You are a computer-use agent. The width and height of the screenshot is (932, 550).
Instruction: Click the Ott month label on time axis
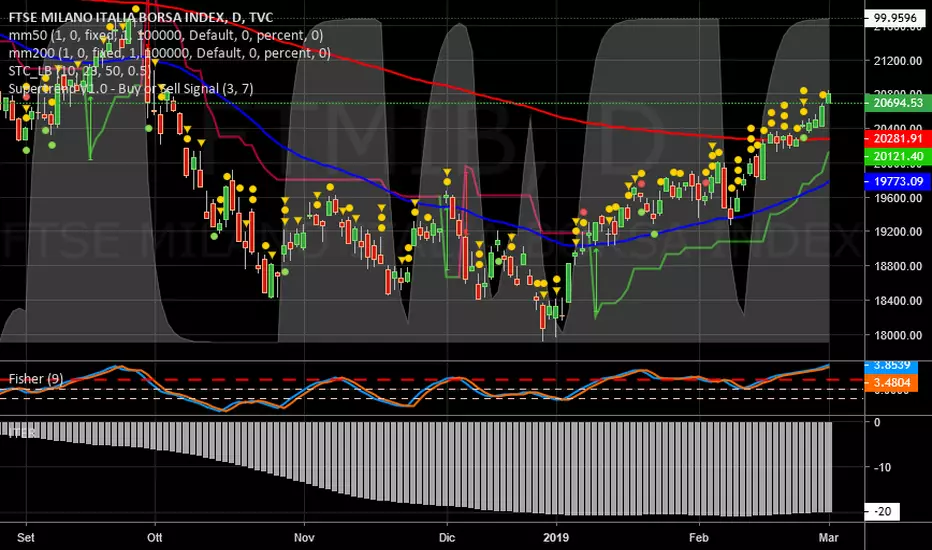[155, 538]
